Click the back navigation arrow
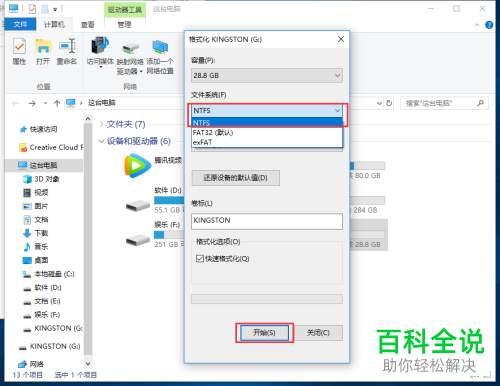500x386 pixels. tap(15, 103)
